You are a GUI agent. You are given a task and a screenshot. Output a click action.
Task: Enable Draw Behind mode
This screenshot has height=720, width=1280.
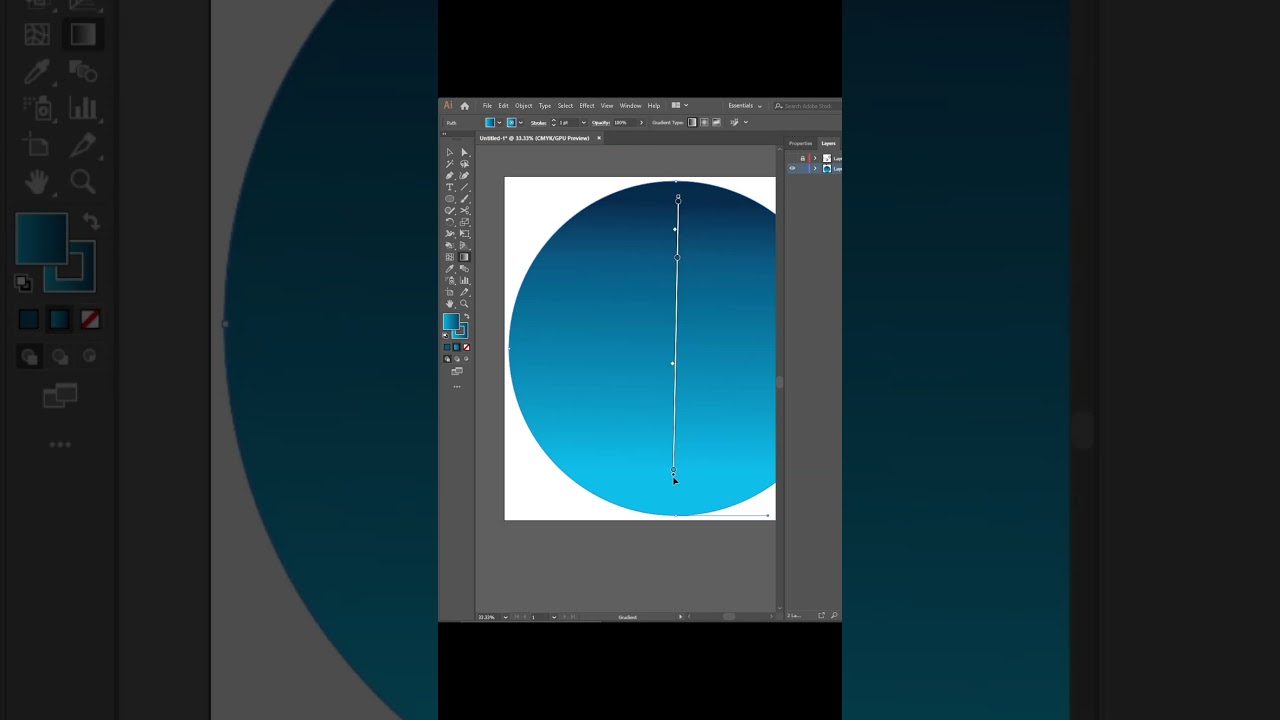point(457,359)
